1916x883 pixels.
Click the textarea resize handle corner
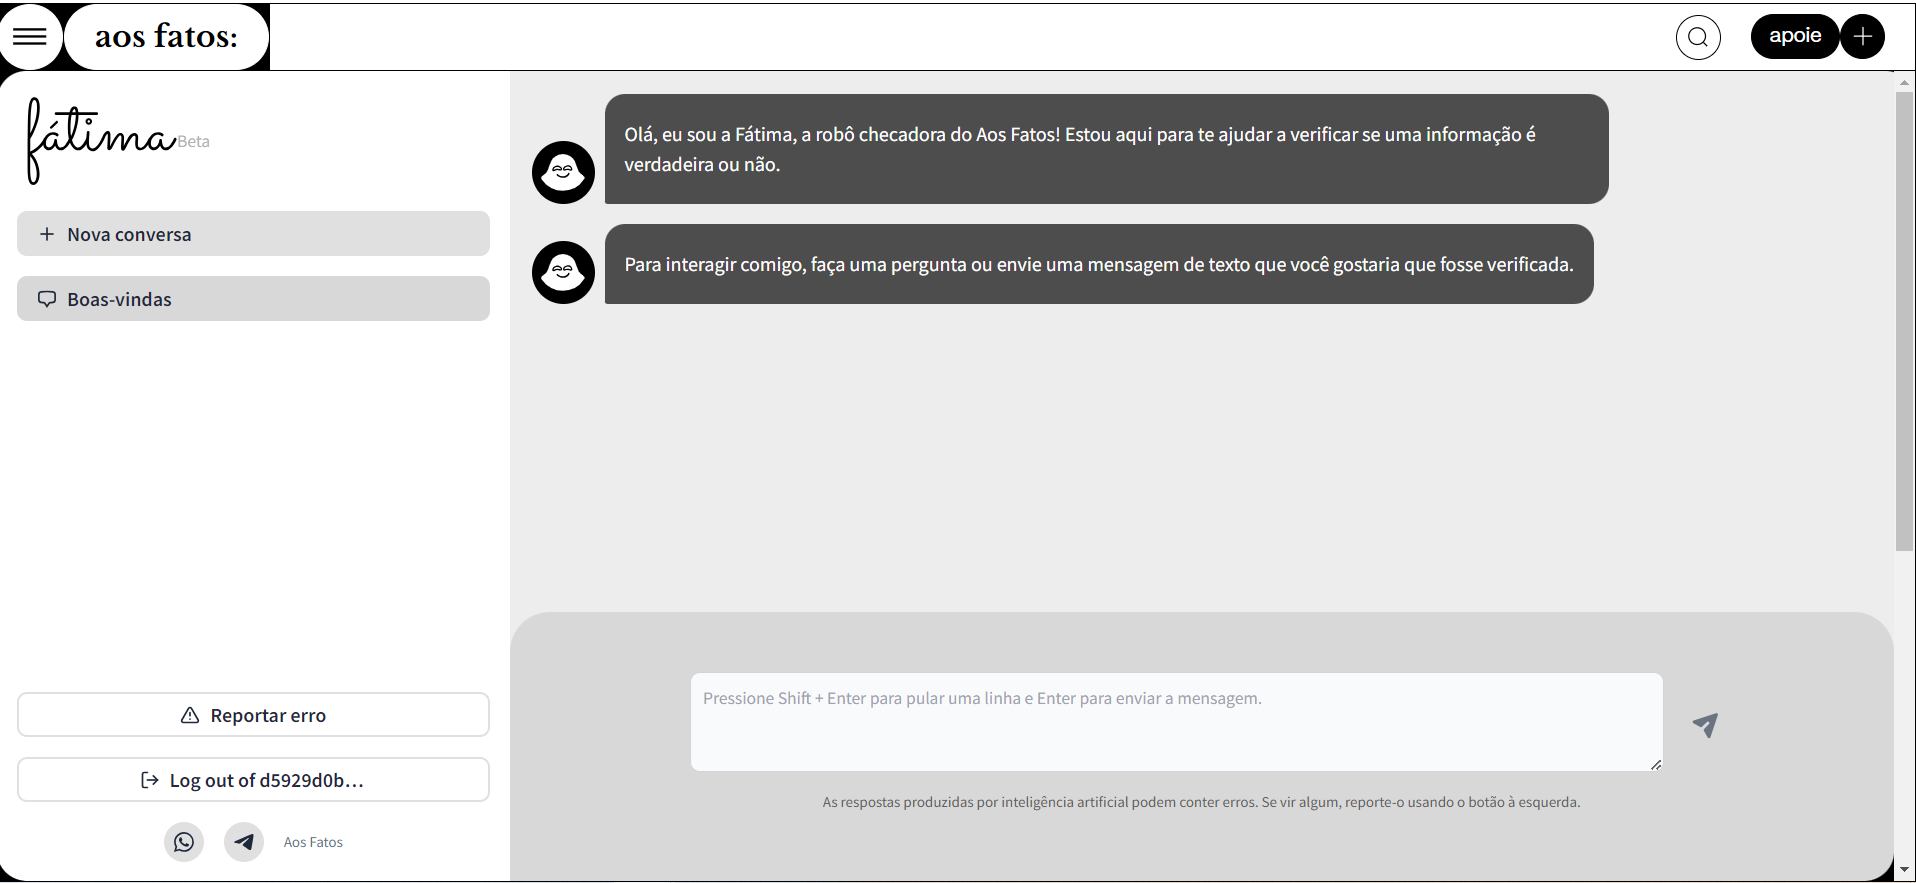[x=1655, y=764]
